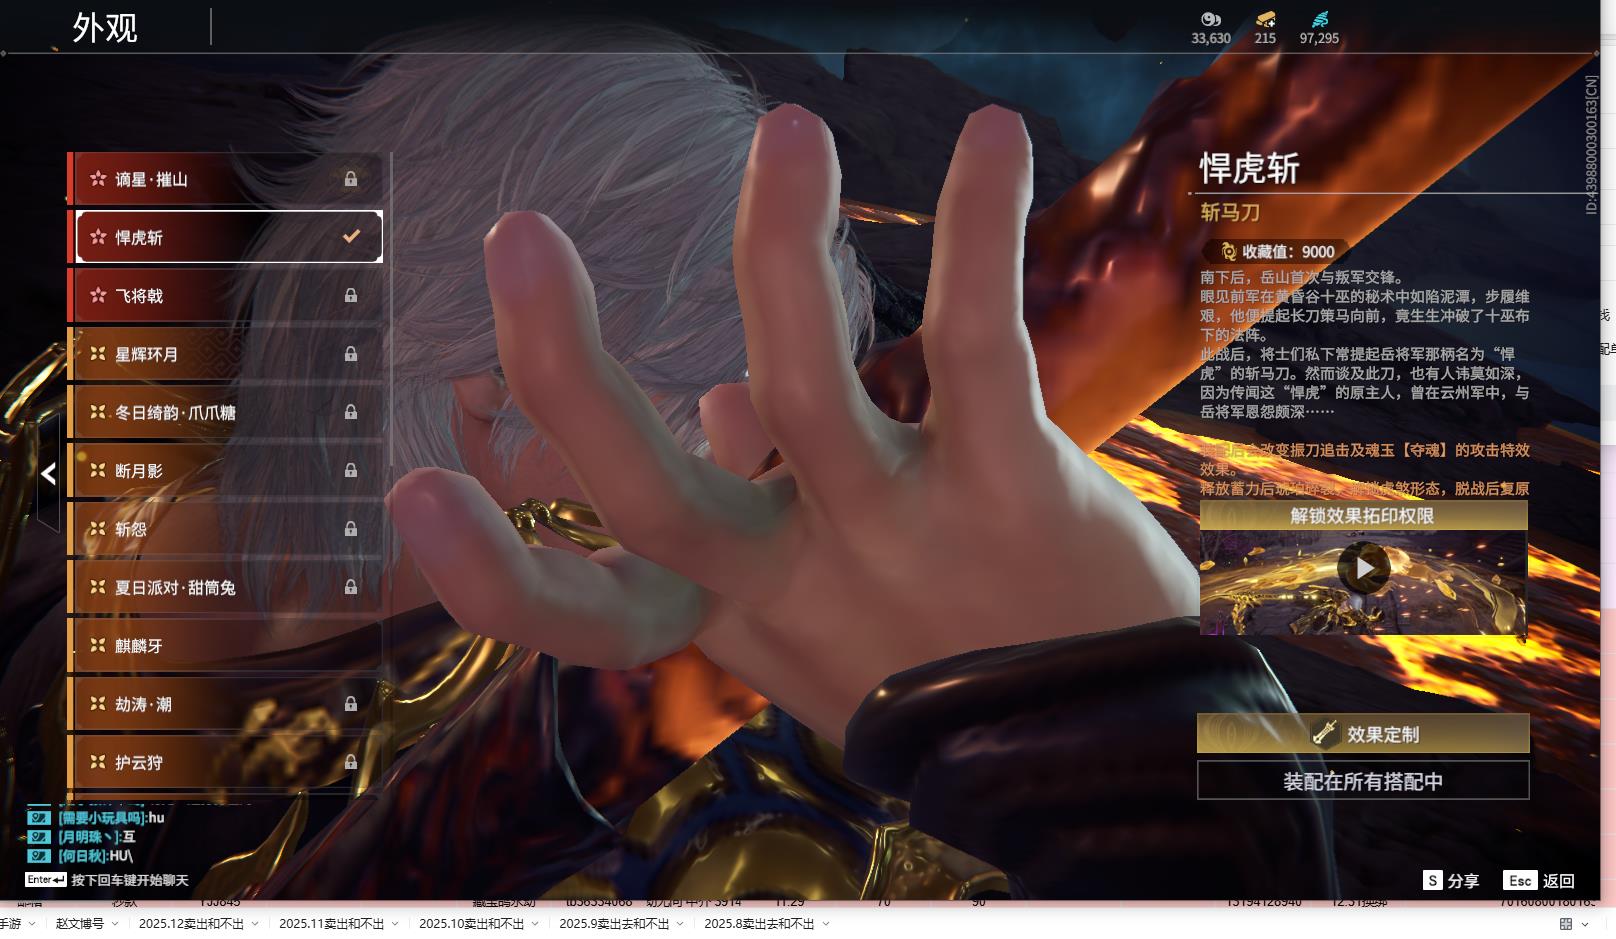This screenshot has height=939, width=1616.
Task: Click the spiral 收藏值 collection value icon
Action: click(1228, 252)
